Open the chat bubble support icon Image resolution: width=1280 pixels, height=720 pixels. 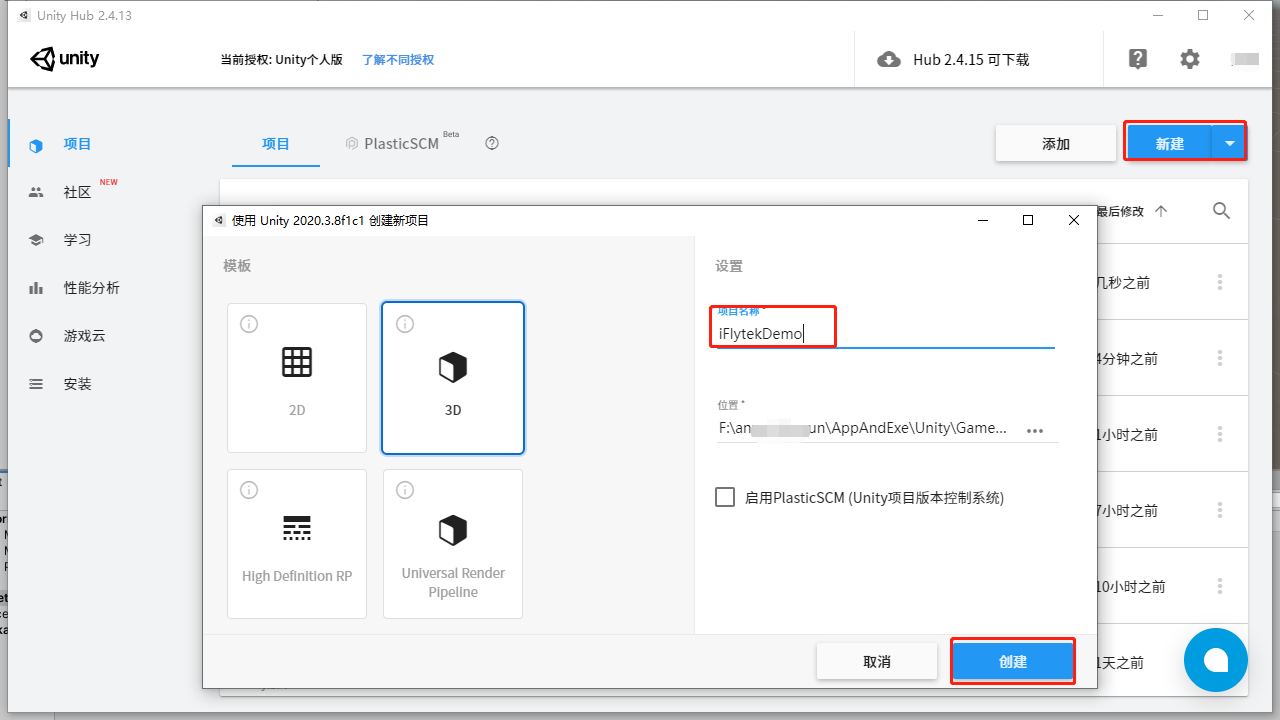click(1216, 661)
